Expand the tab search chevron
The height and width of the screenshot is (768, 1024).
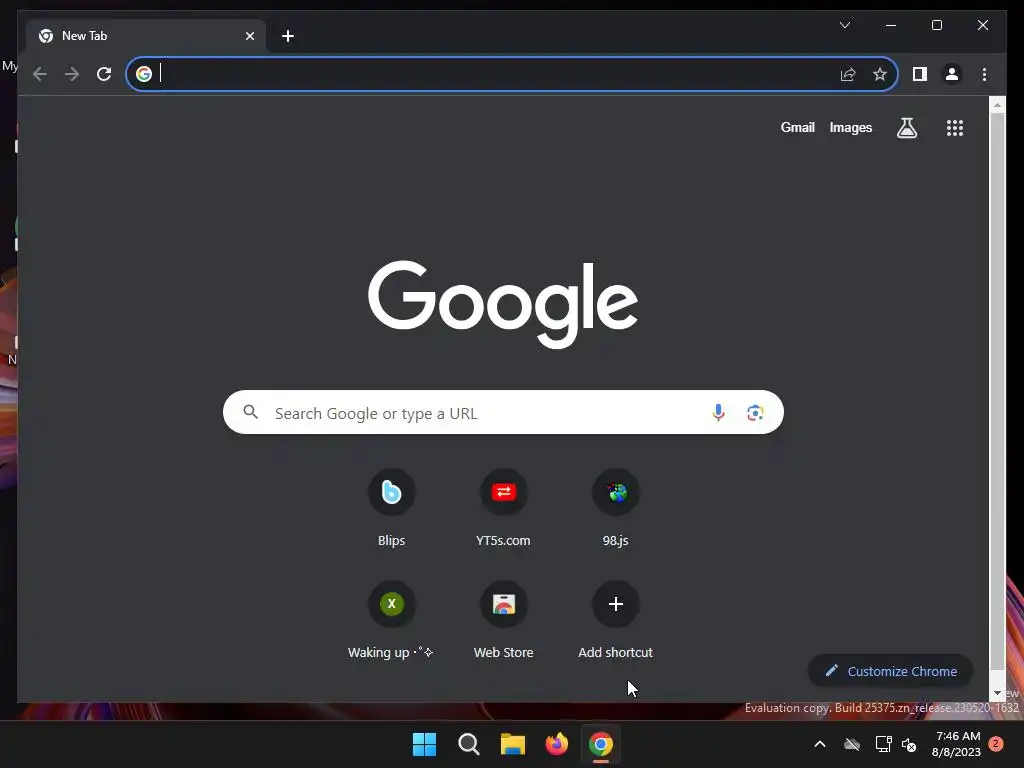coord(844,25)
